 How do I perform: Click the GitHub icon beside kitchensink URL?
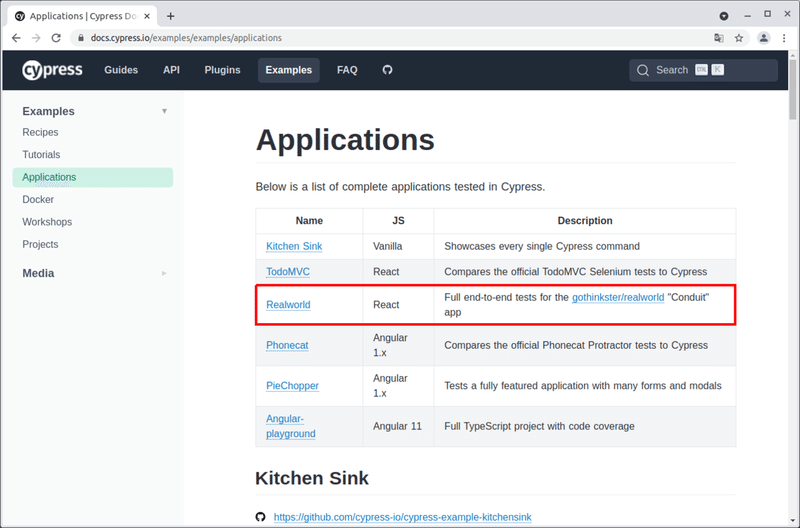[x=261, y=517]
